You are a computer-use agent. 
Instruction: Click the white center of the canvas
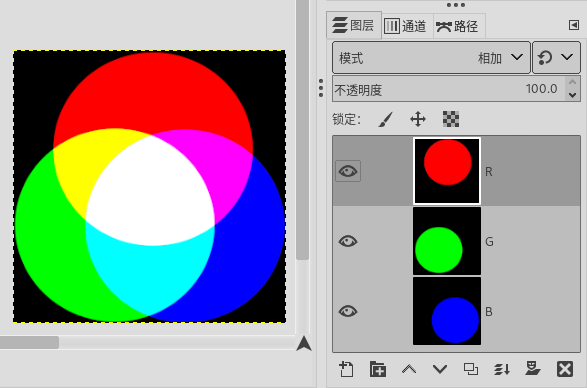pos(150,191)
